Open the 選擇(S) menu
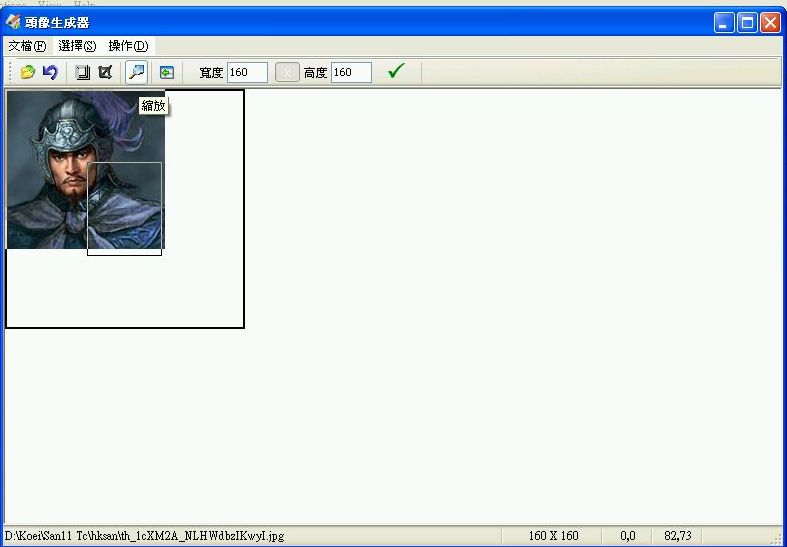 [x=77, y=46]
